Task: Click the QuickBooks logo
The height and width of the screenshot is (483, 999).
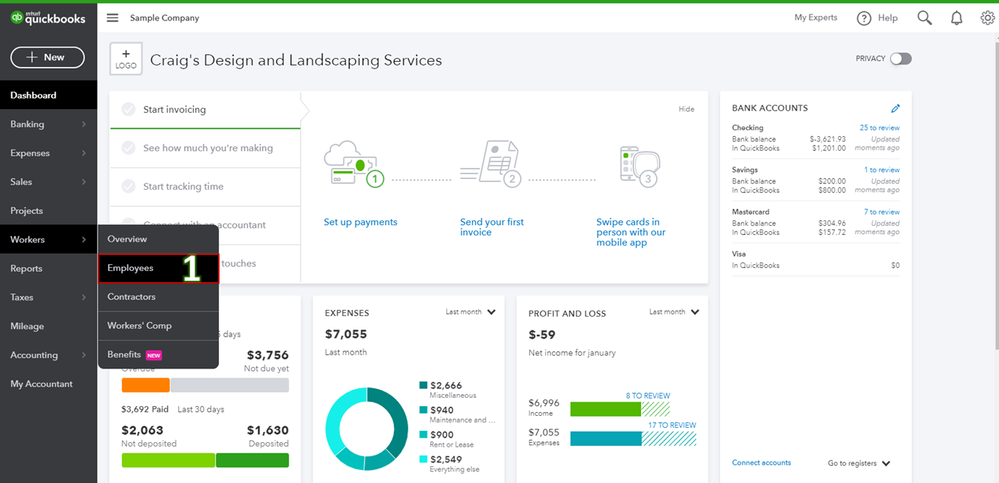Action: pos(48,18)
